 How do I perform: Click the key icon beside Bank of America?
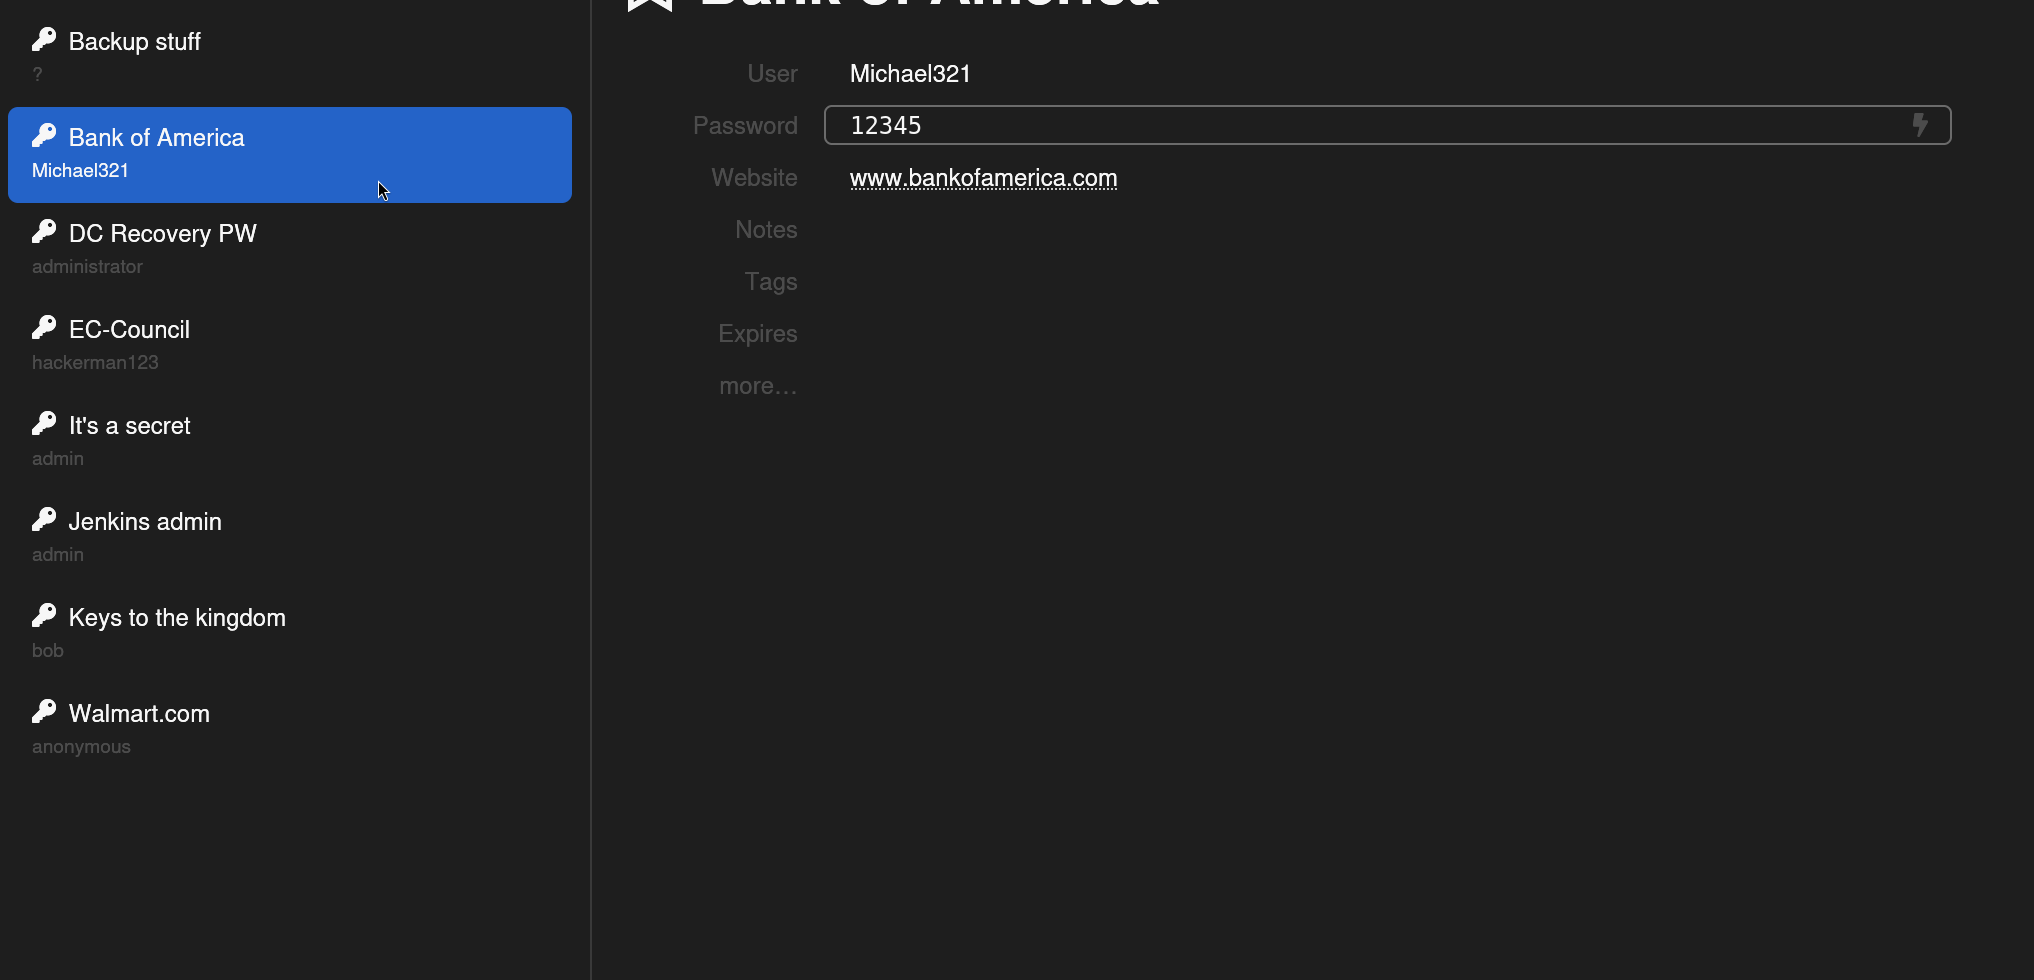(44, 135)
